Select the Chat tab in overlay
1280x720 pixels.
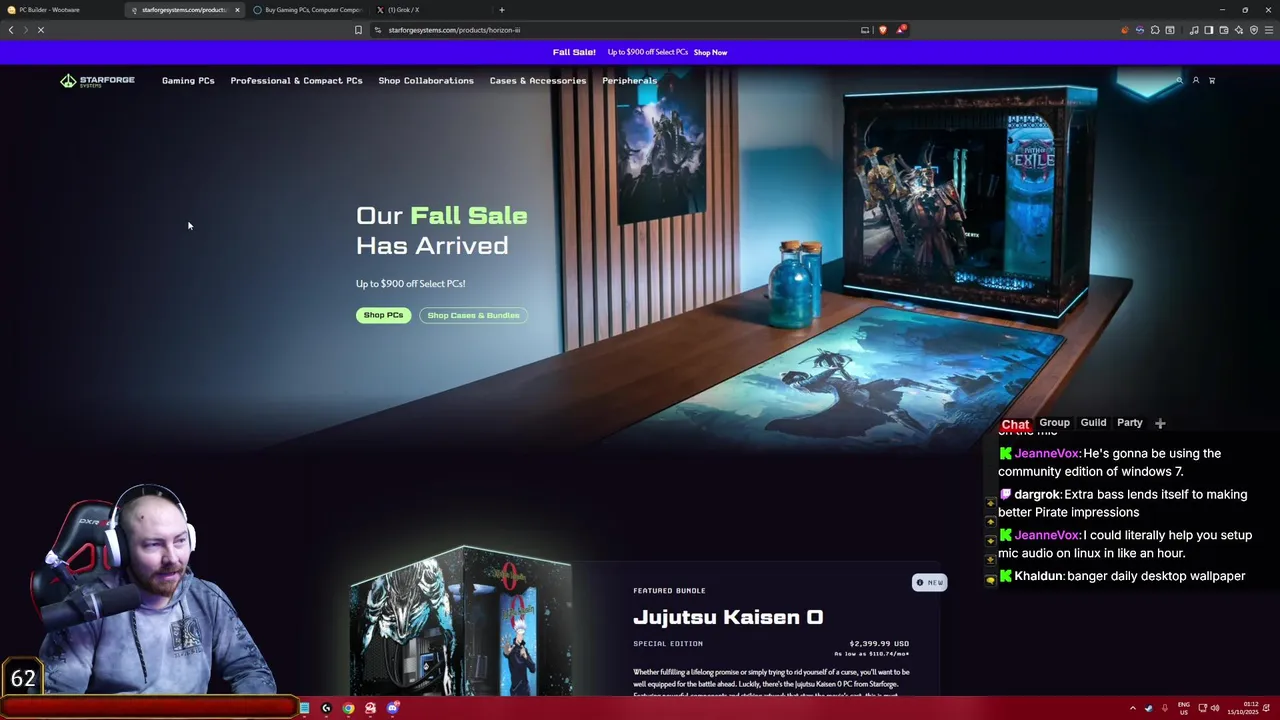coord(1015,424)
